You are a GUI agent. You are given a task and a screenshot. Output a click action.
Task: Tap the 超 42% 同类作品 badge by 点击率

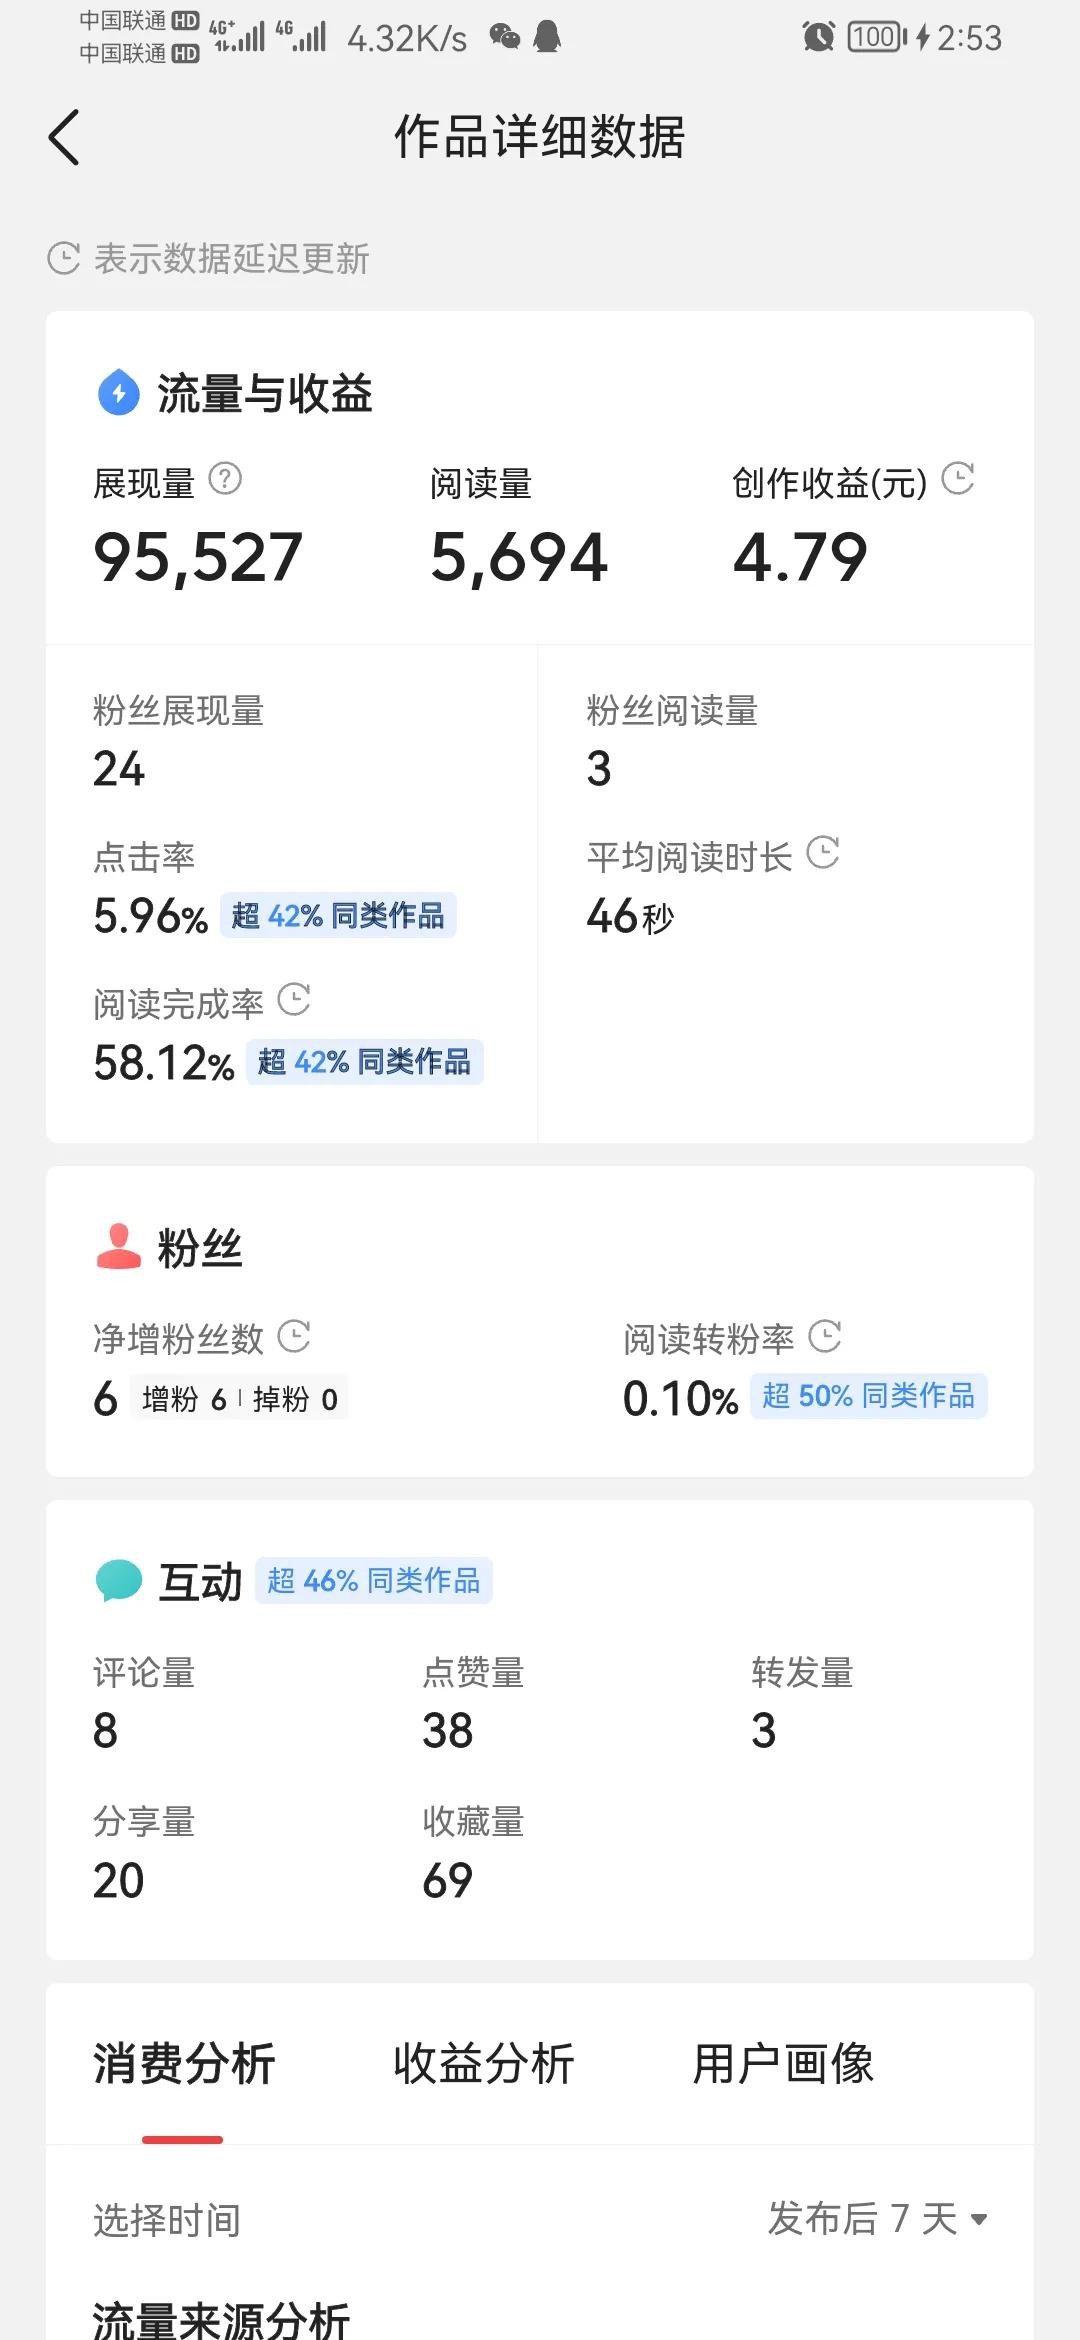338,915
